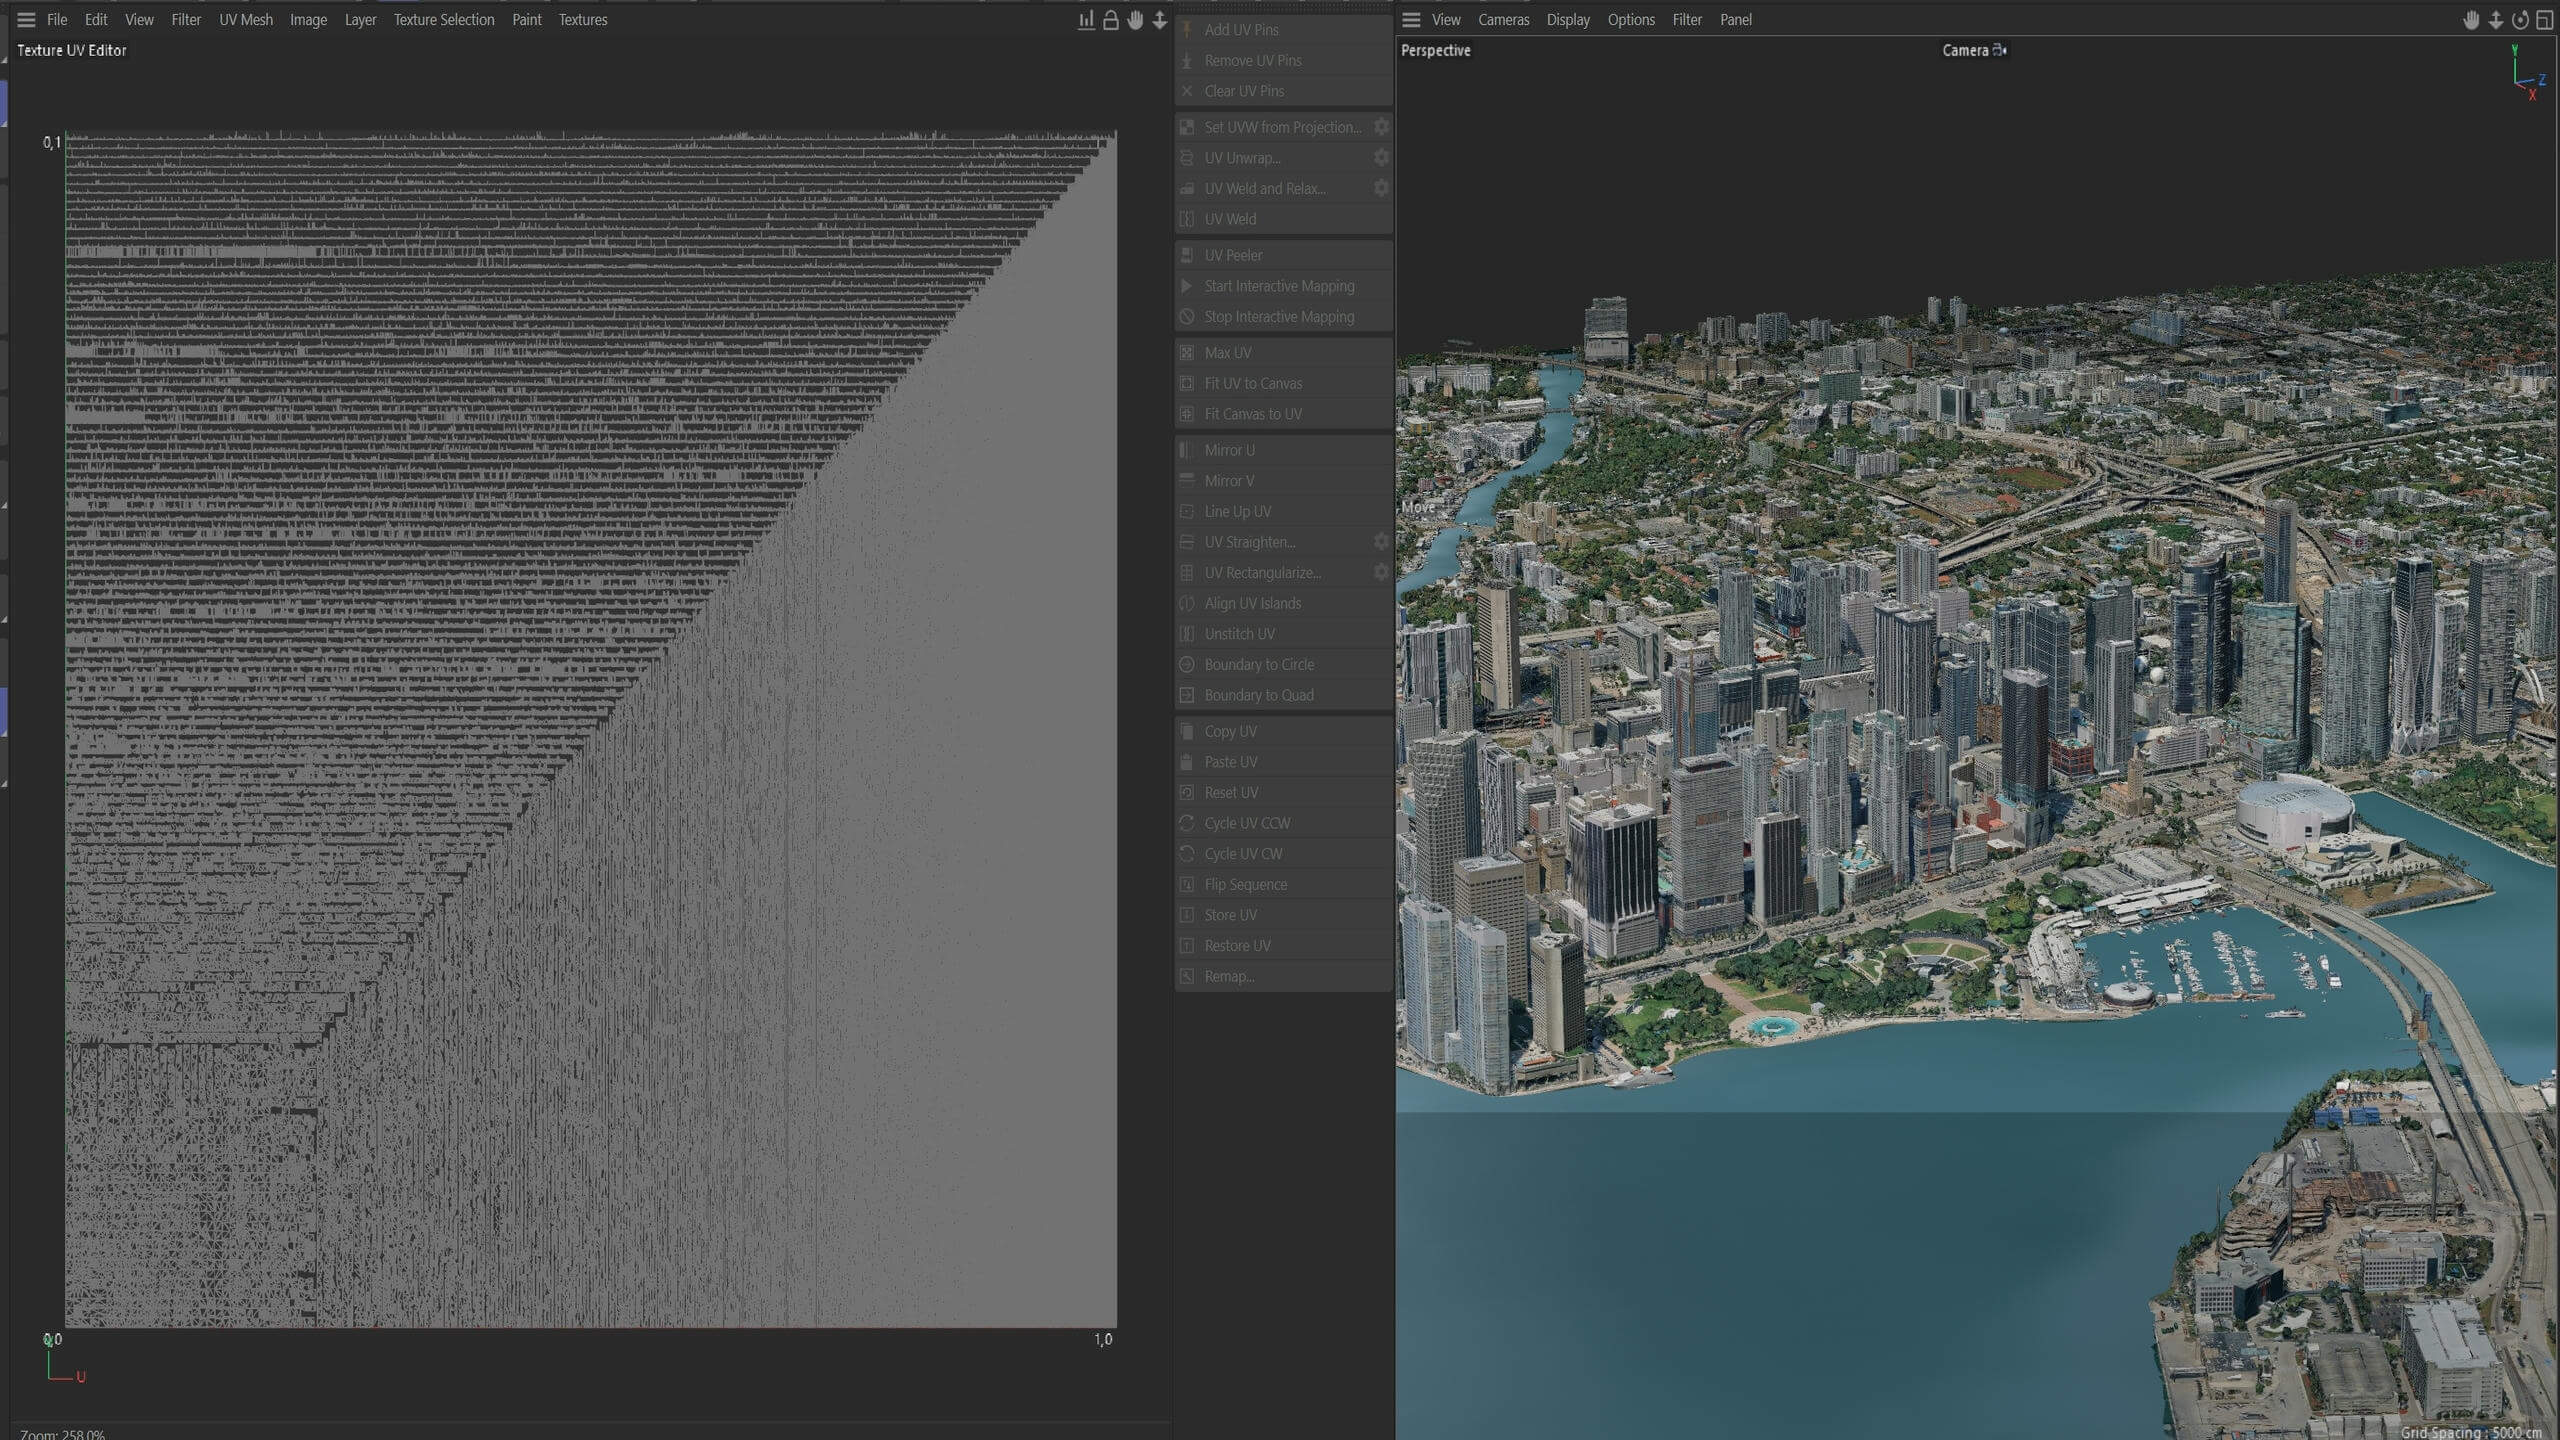The height and width of the screenshot is (1440, 2560).
Task: Click Remove UV Pins command
Action: click(x=1284, y=61)
